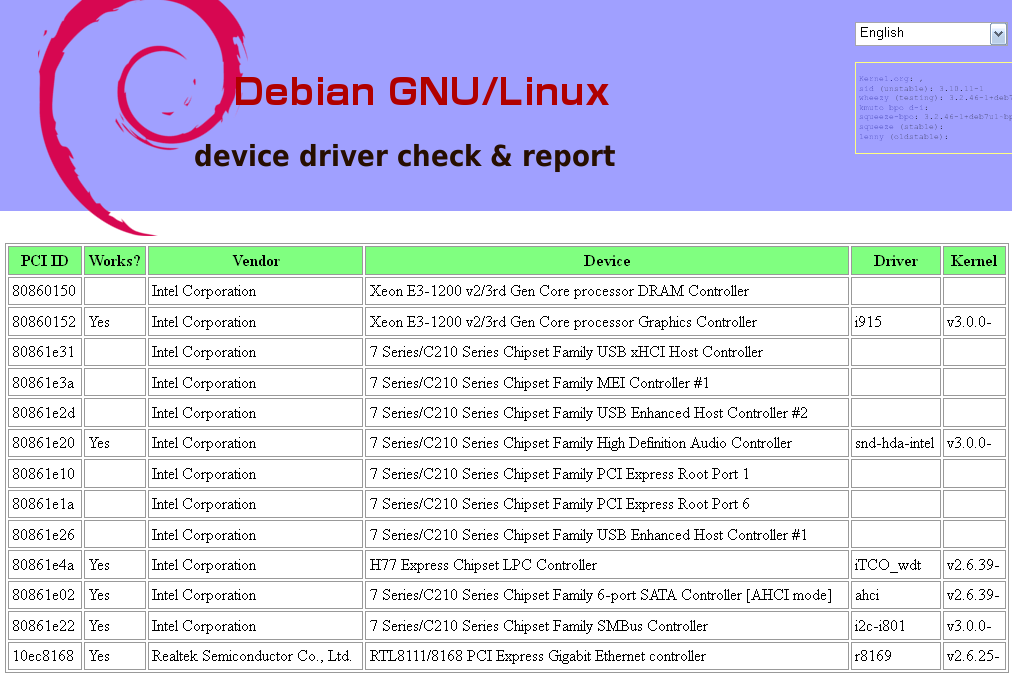Viewport: 1012px width, 675px height.
Task: Select PCI ID 80861e4a cell
Action: 45,565
